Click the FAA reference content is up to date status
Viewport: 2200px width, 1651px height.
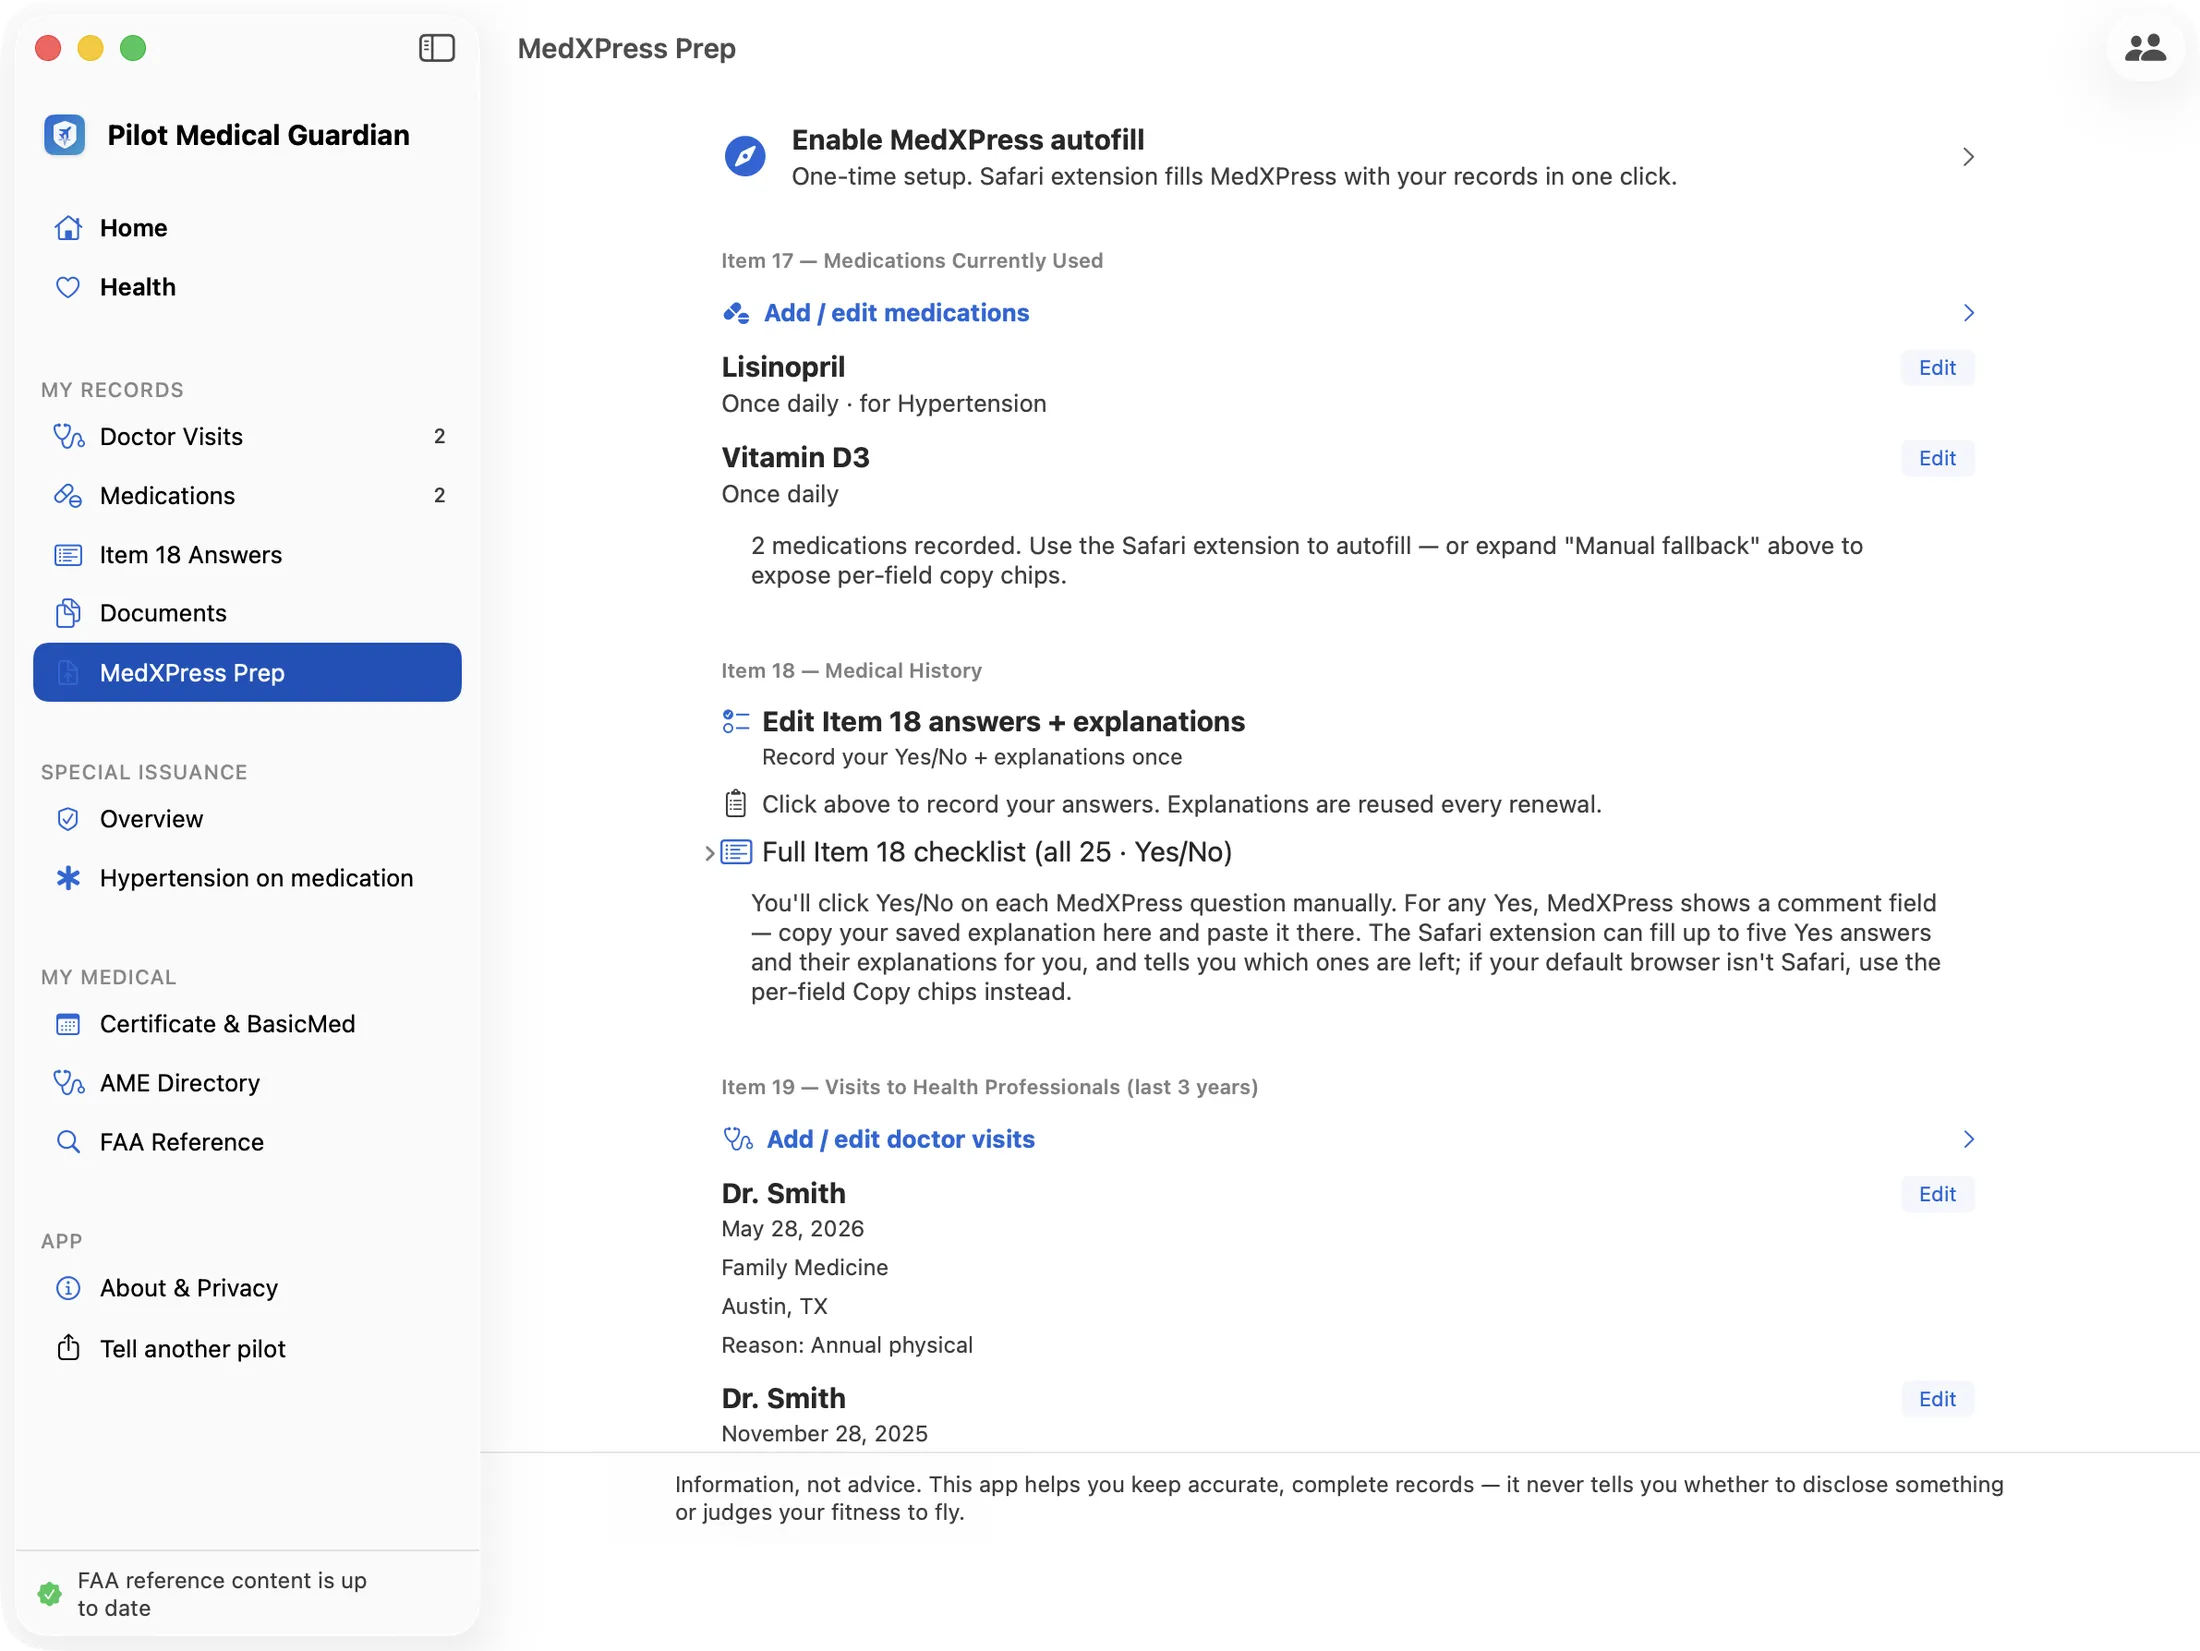(222, 1594)
